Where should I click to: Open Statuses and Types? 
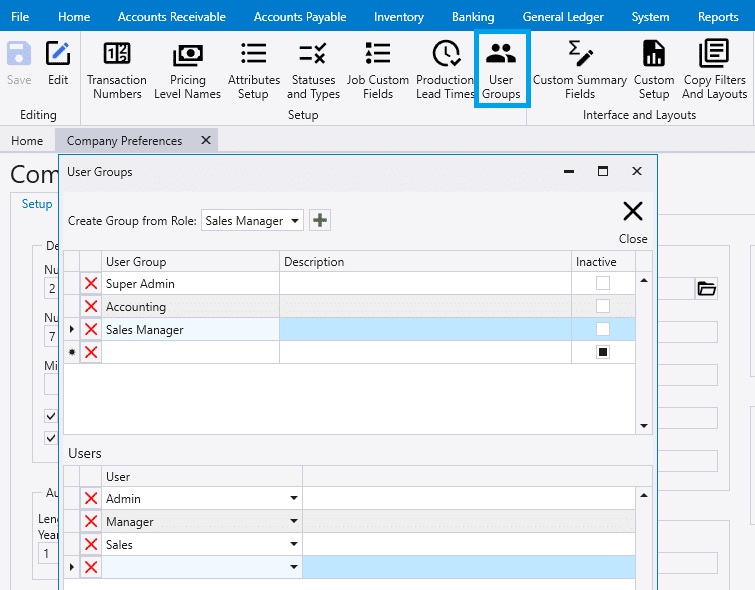pyautogui.click(x=313, y=70)
